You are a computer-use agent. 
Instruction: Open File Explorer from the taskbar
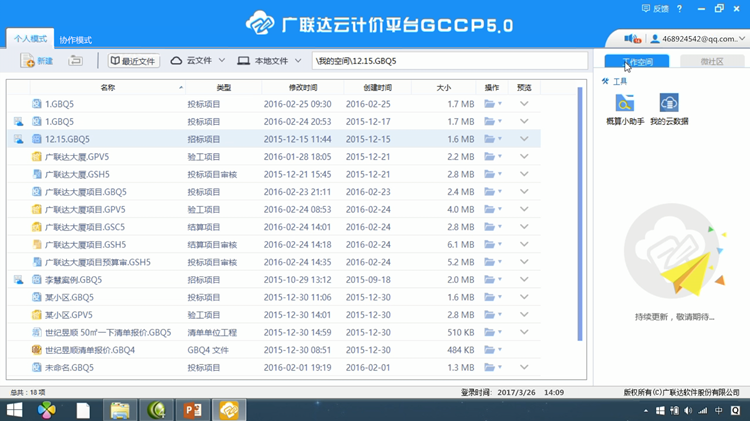point(120,410)
